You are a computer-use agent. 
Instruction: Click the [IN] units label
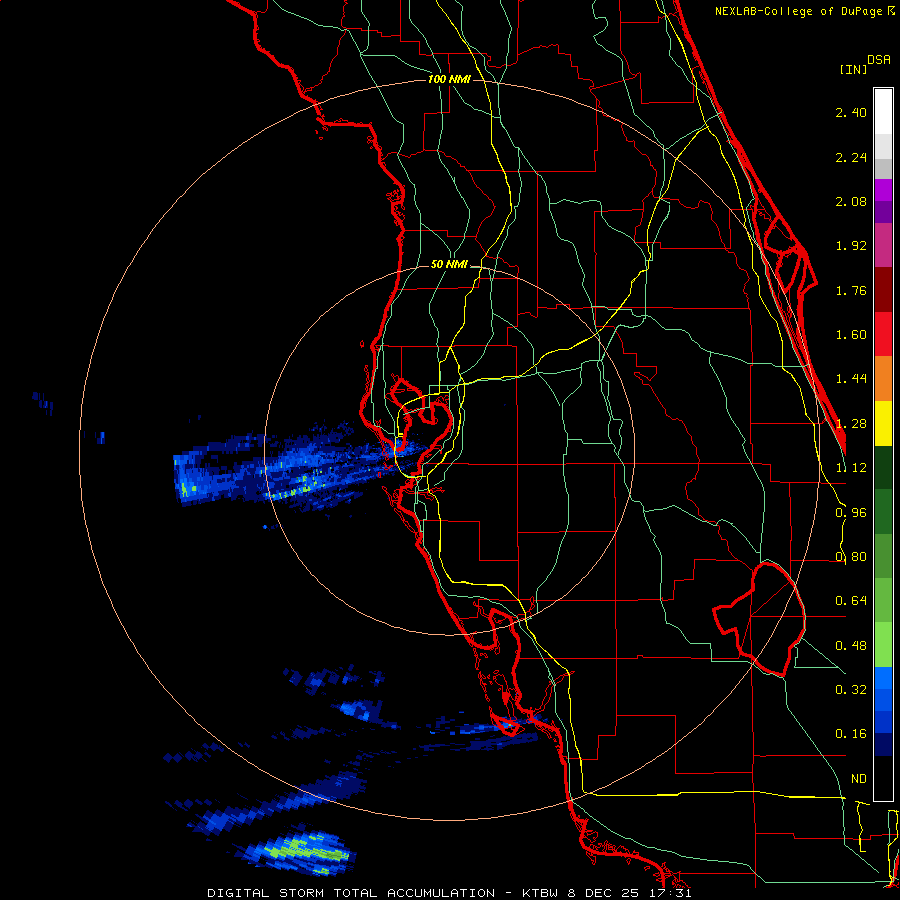tap(853, 69)
